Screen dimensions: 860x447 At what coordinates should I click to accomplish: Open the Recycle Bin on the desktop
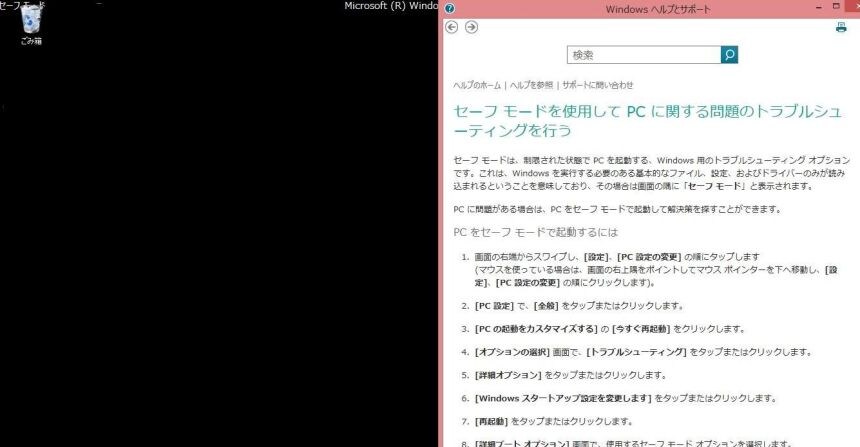(x=31, y=25)
